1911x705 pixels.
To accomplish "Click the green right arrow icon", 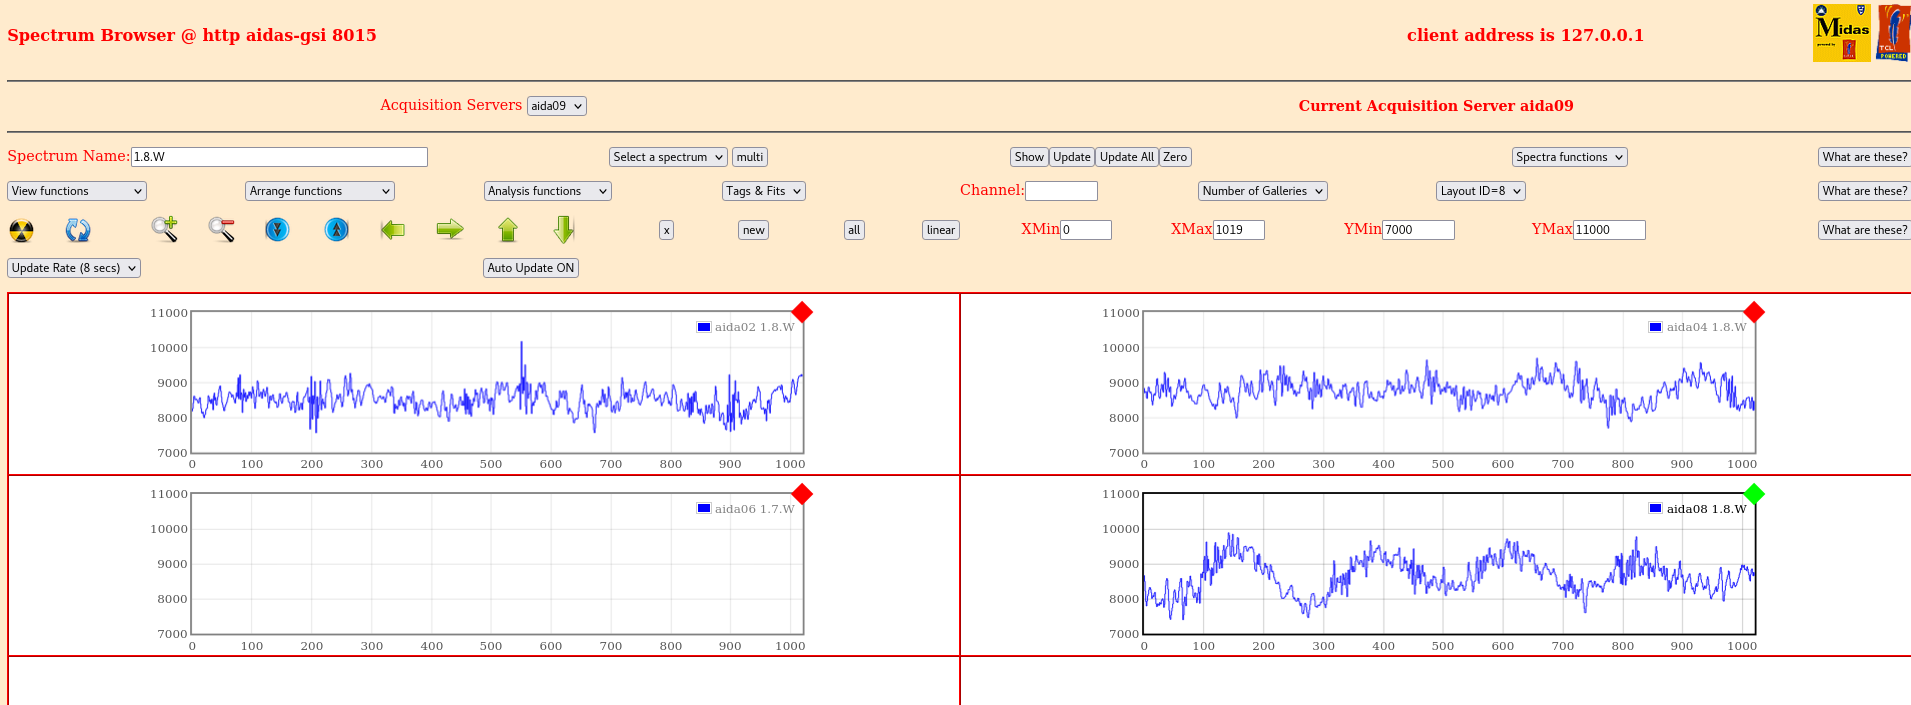I will 450,230.
